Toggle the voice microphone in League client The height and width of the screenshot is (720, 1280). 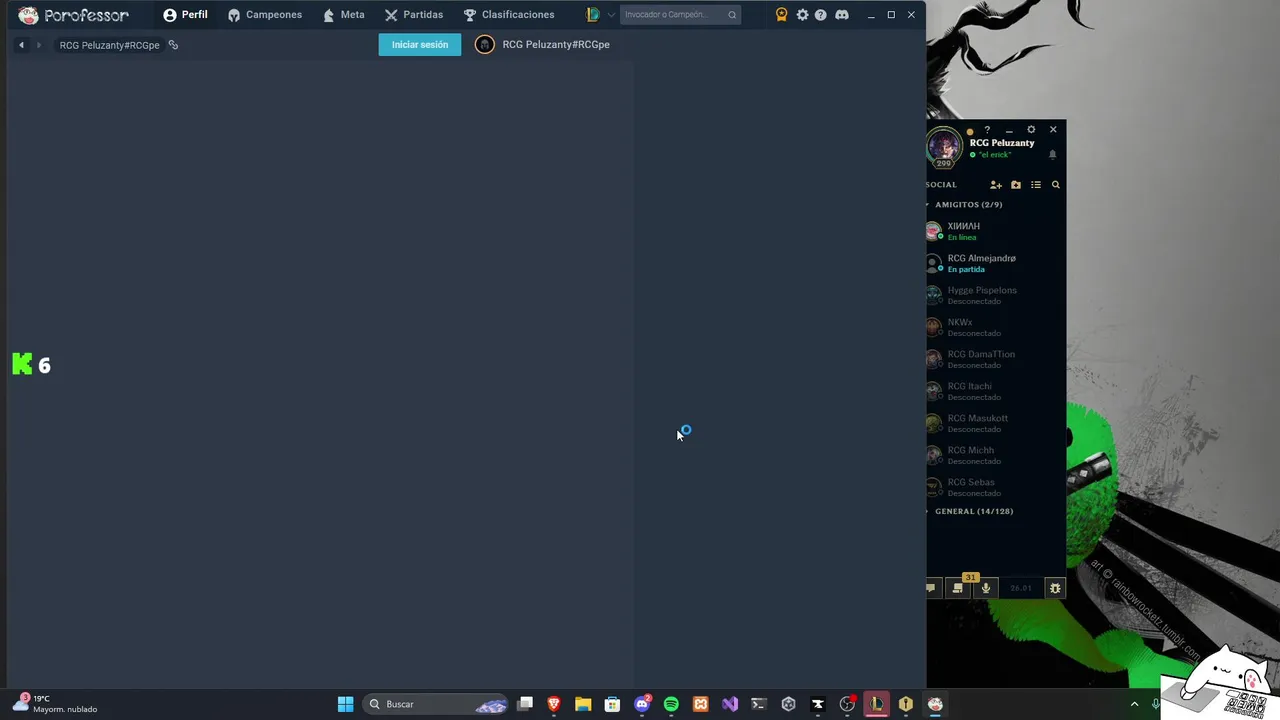[x=986, y=588]
